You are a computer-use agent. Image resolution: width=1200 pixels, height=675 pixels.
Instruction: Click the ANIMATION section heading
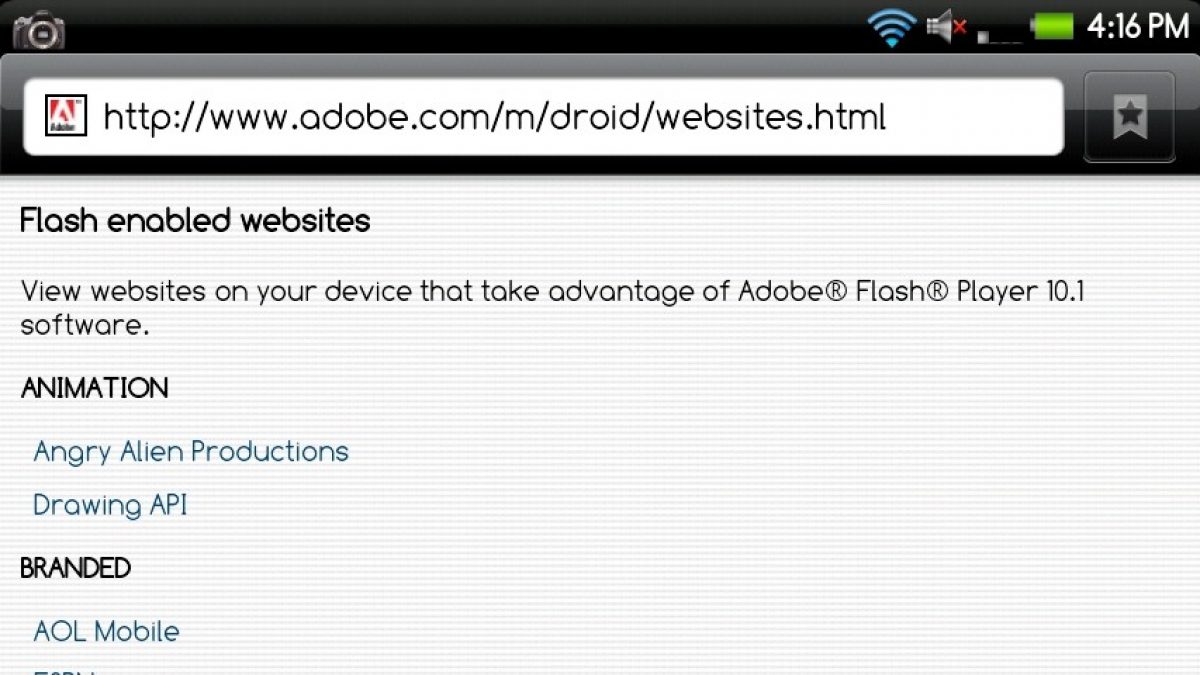[95, 388]
